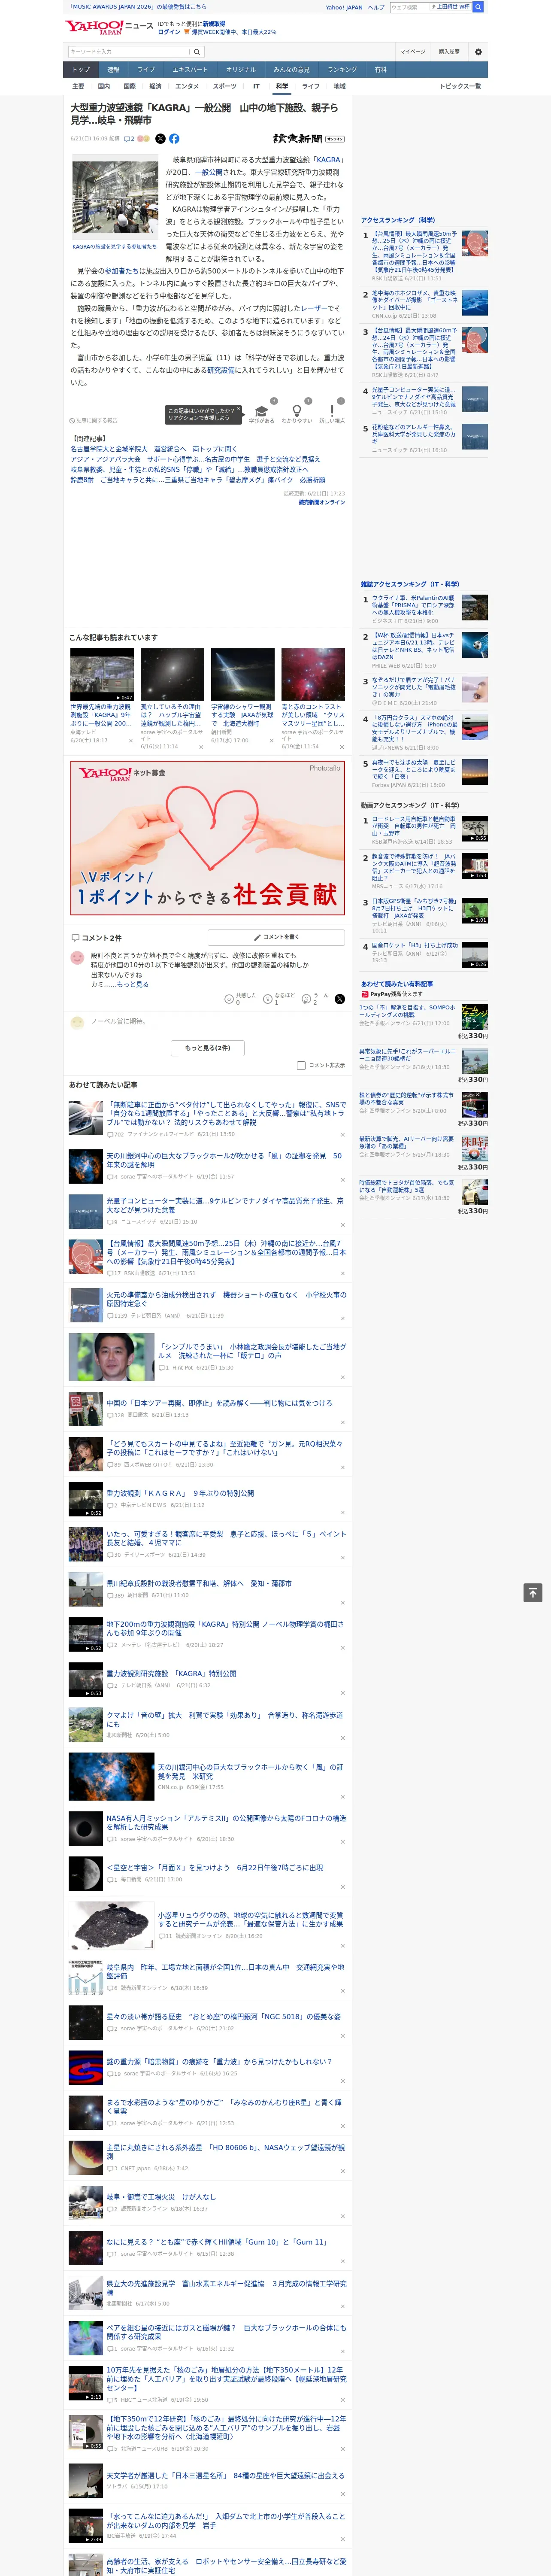The image size is (551, 2576).
Task: Open the エキスパート navigation tab
Action: coord(190,70)
